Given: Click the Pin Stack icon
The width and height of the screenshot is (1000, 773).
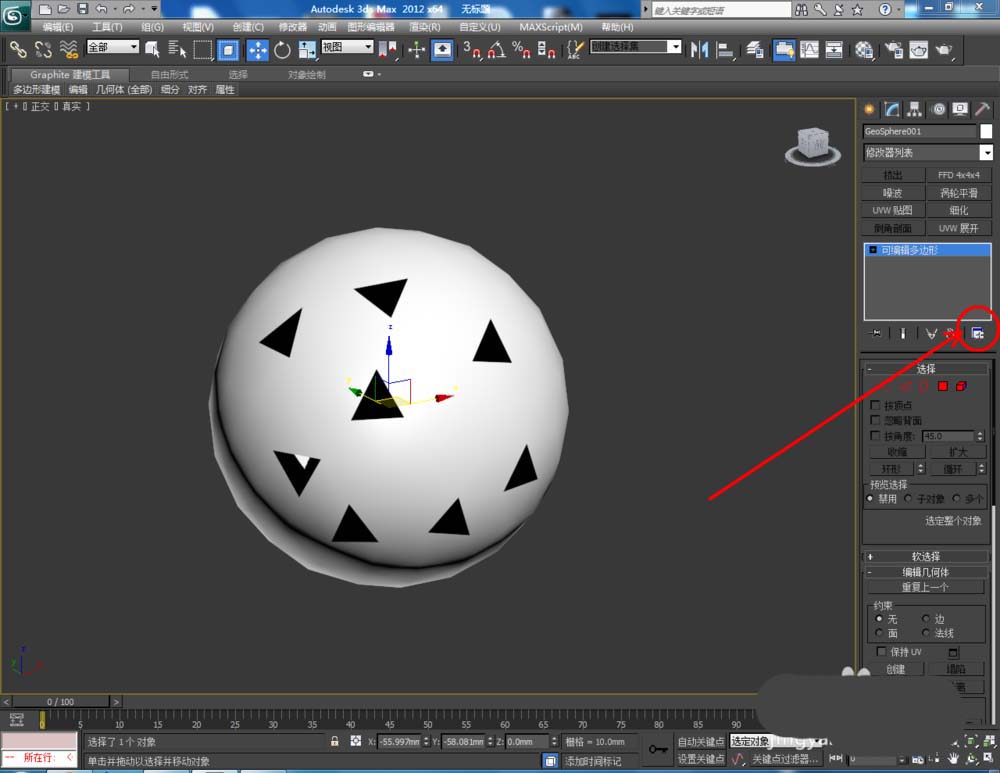Looking at the screenshot, I should pyautogui.click(x=875, y=333).
